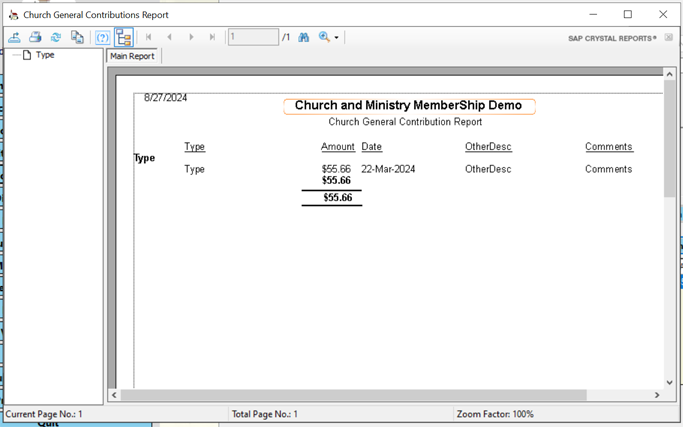Click the Amount column header

[338, 147]
